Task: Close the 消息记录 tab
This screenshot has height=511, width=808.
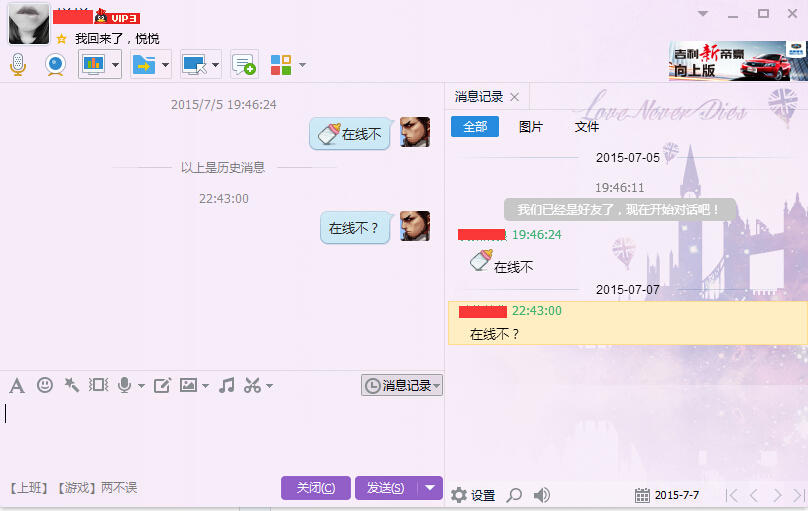Action: tap(514, 97)
